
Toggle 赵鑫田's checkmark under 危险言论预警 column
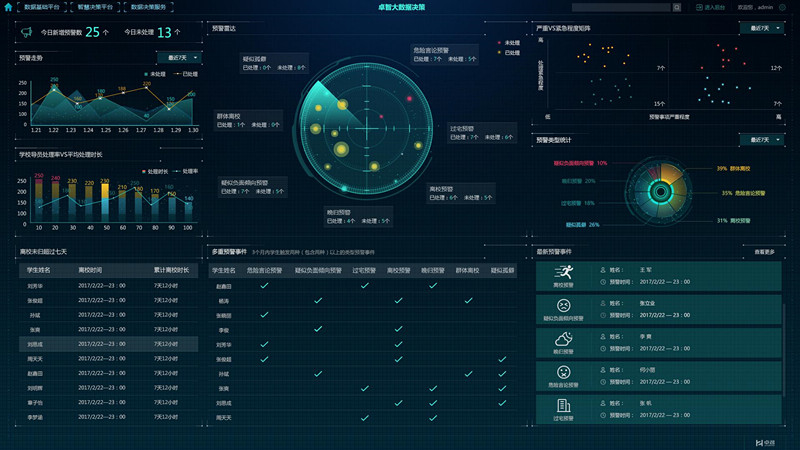click(x=264, y=286)
